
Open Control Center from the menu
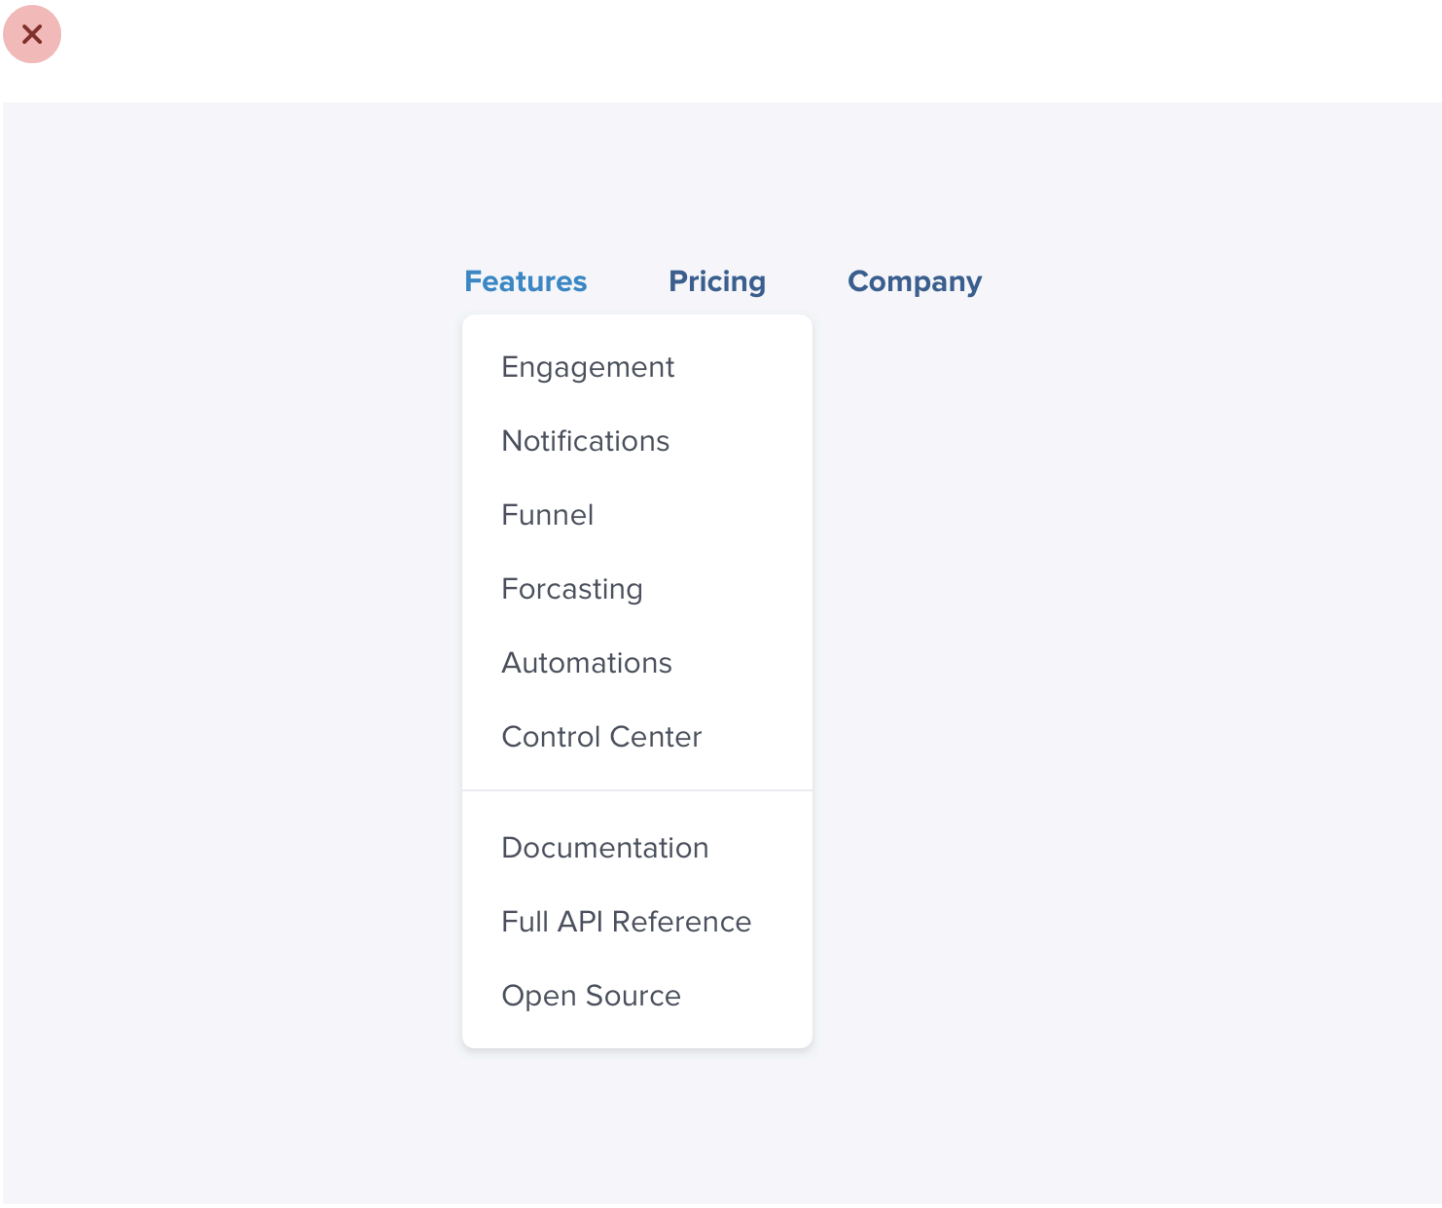601,737
